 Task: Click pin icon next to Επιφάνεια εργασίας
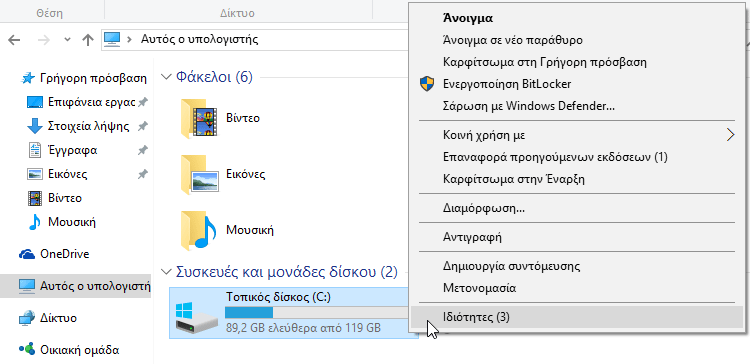143,102
